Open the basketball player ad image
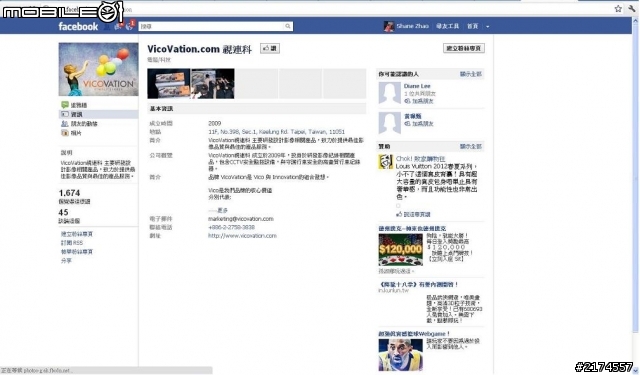Image resolution: width=640 pixels, height=375 pixels. 400,355
